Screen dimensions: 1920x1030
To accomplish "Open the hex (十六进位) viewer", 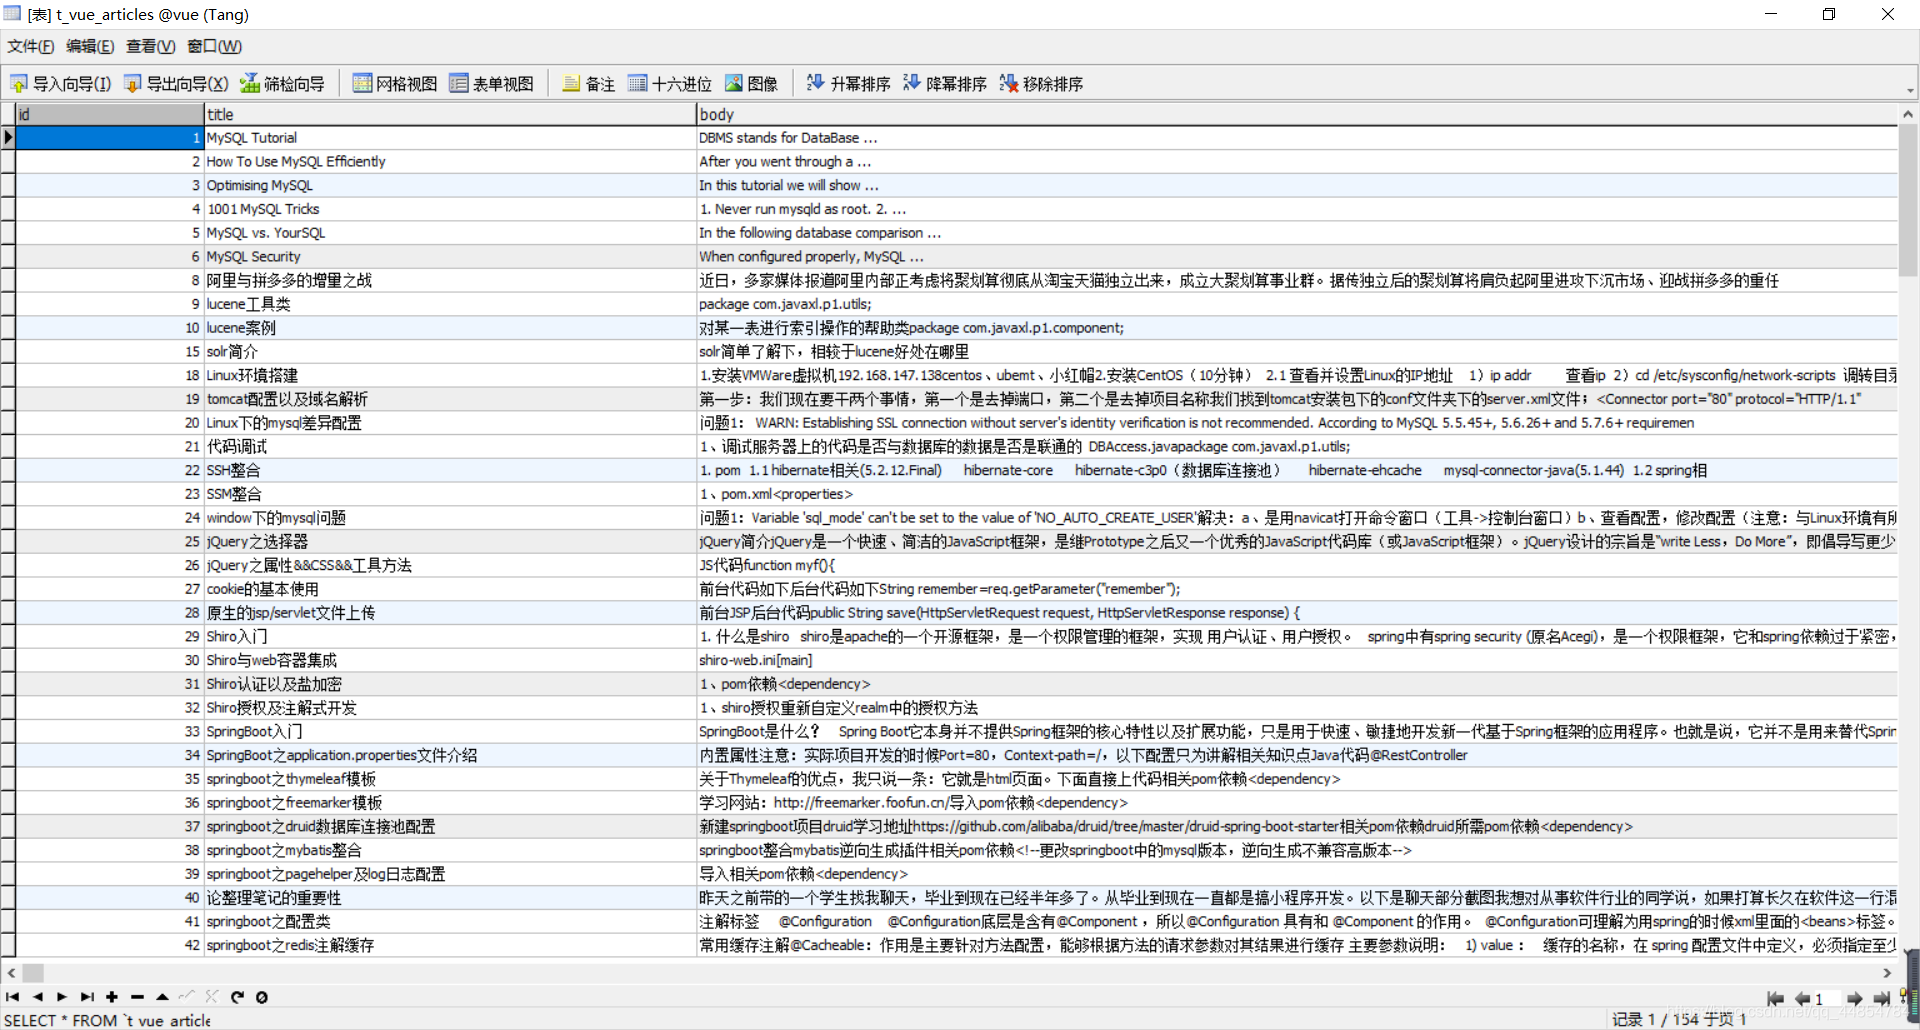I will (x=669, y=84).
